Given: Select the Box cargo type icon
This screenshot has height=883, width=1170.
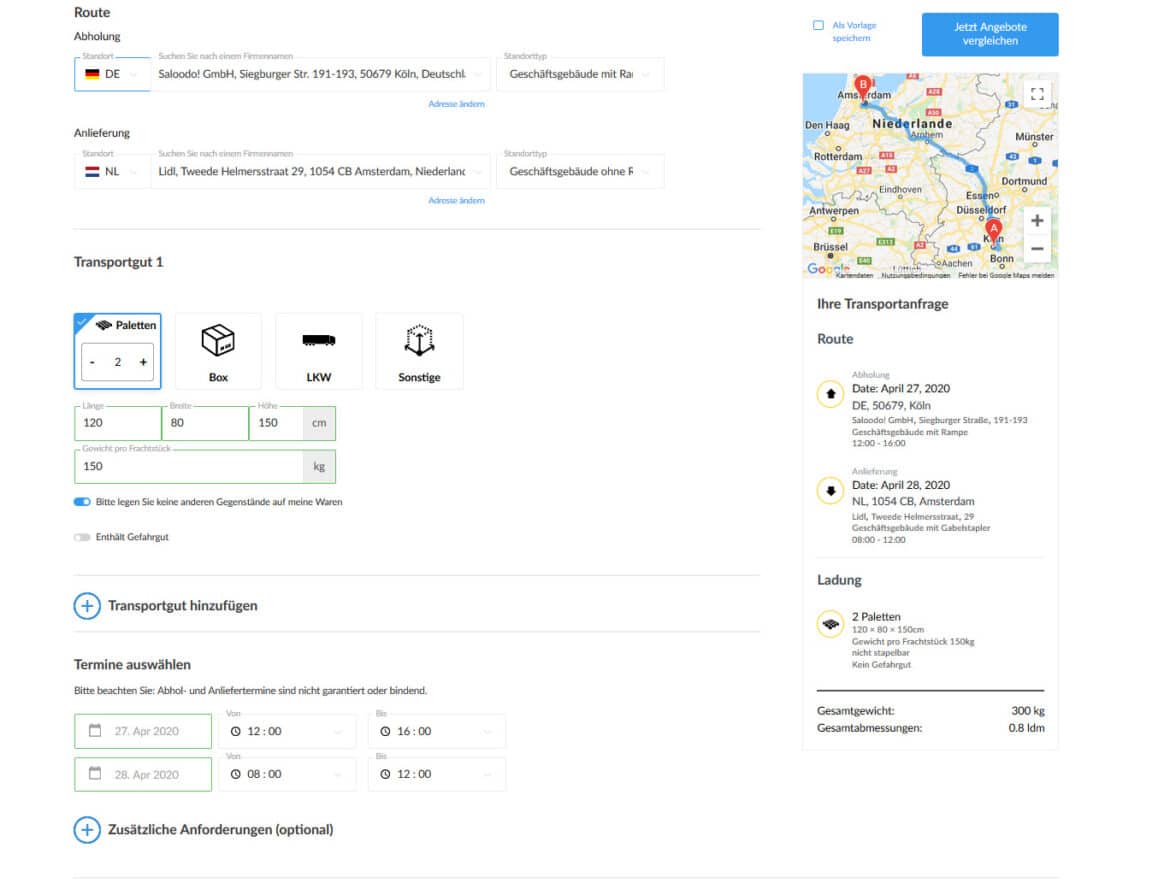Looking at the screenshot, I should (x=218, y=350).
